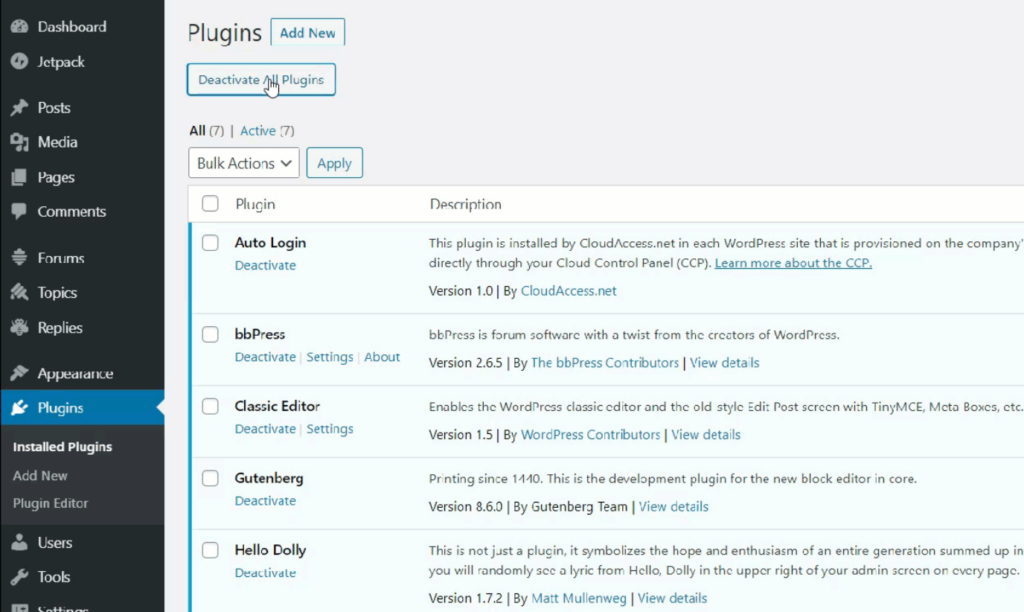Click the Comments bubble icon

click(20, 211)
